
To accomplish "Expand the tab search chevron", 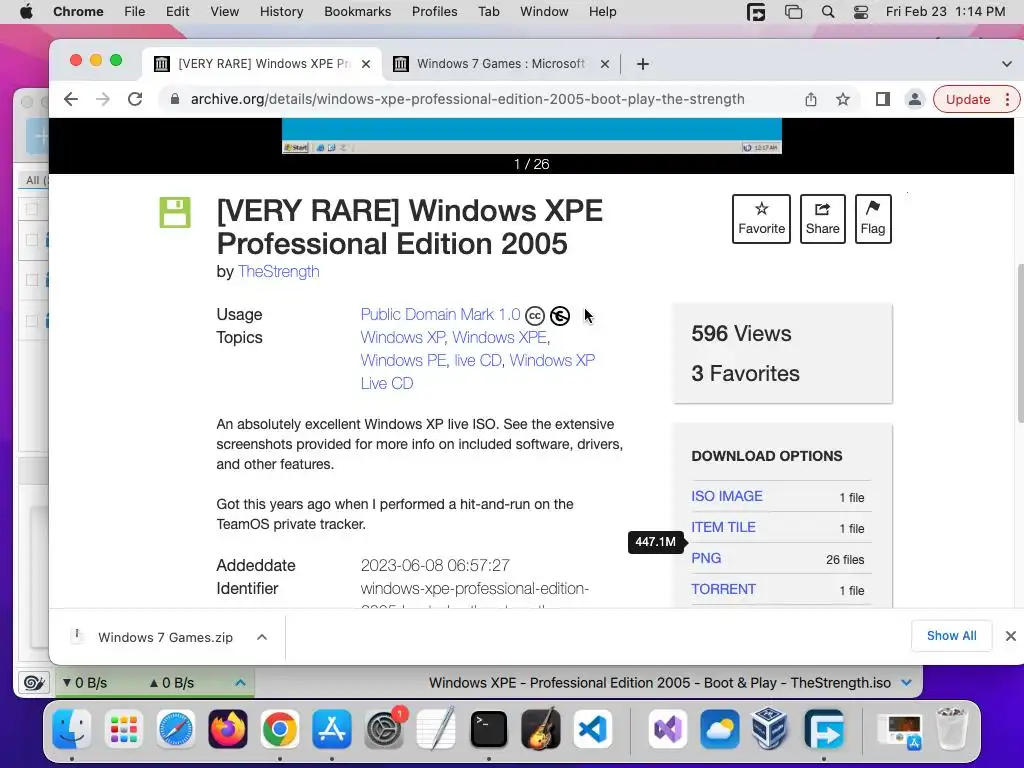I will 1006,64.
